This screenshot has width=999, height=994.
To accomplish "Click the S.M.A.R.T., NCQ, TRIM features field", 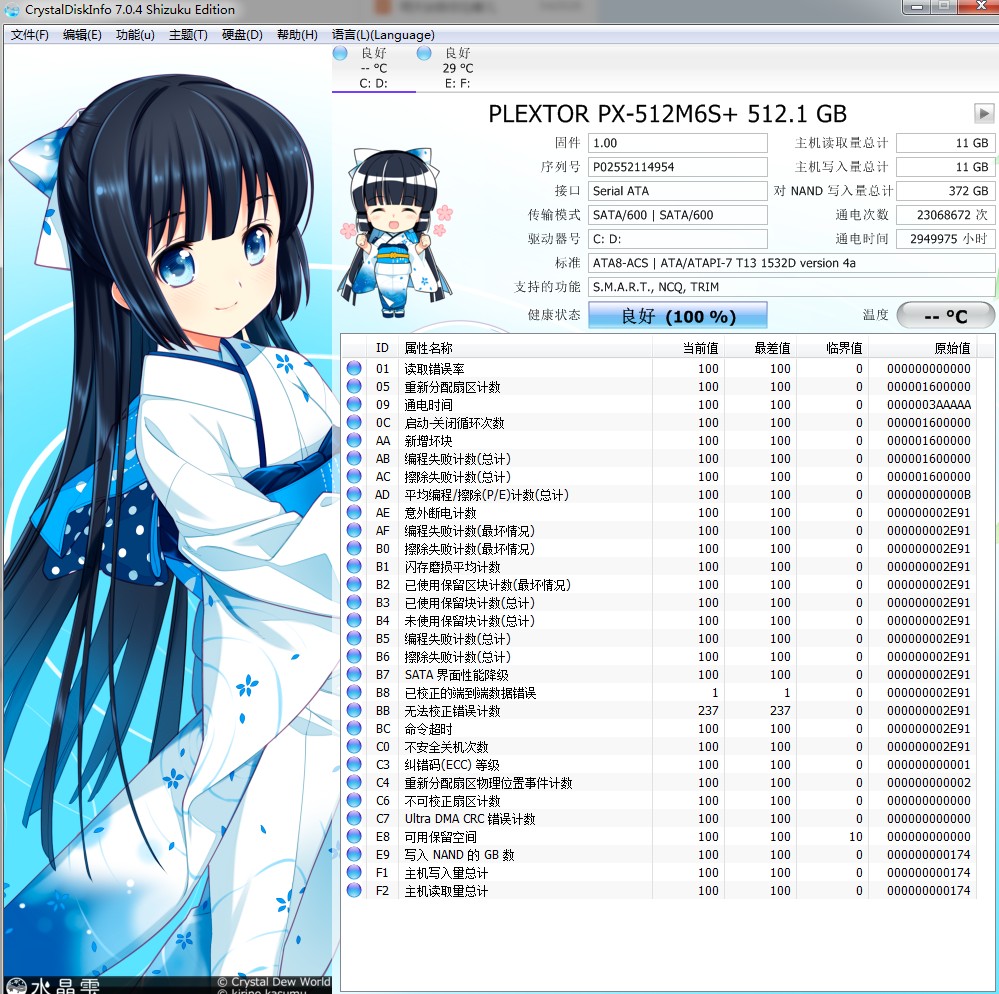I will (791, 287).
